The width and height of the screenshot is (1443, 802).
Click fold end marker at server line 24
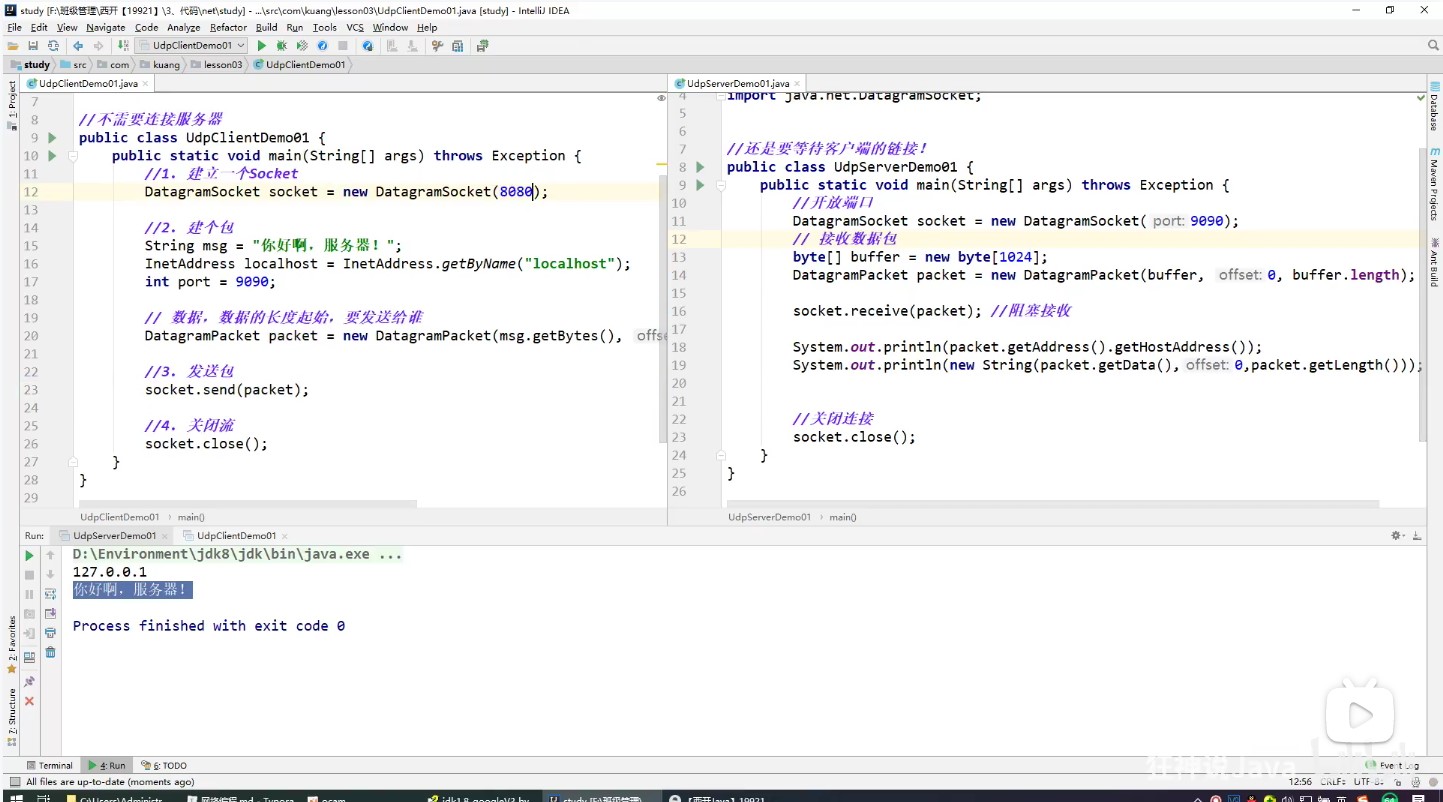tap(720, 455)
